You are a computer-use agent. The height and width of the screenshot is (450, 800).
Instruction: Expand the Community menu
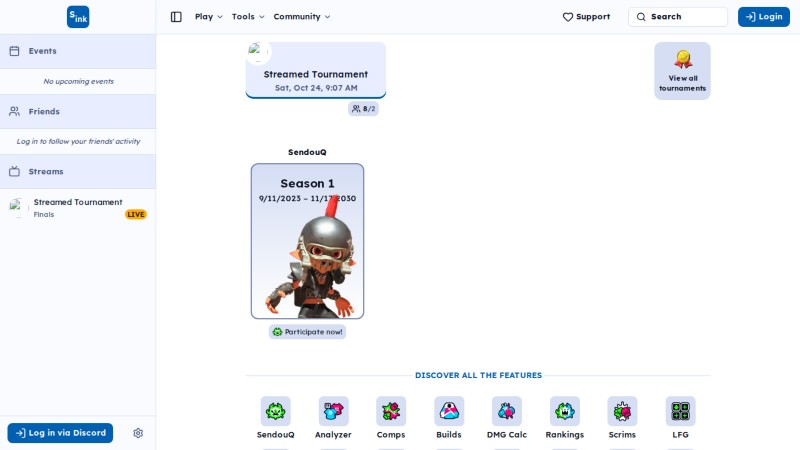302,17
